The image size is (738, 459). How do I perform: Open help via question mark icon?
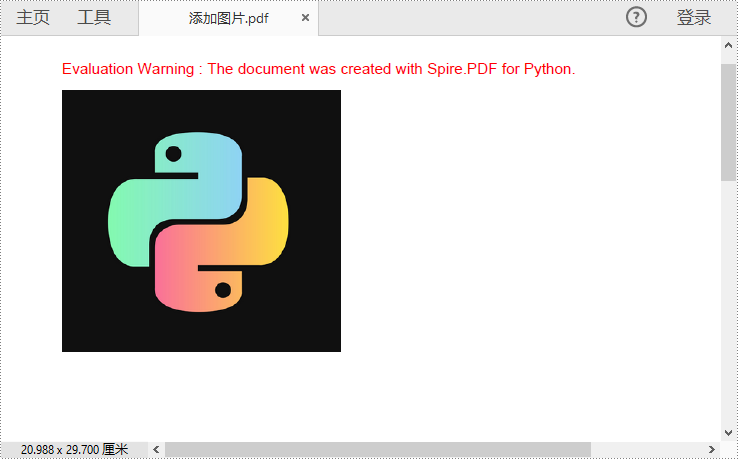(x=636, y=17)
